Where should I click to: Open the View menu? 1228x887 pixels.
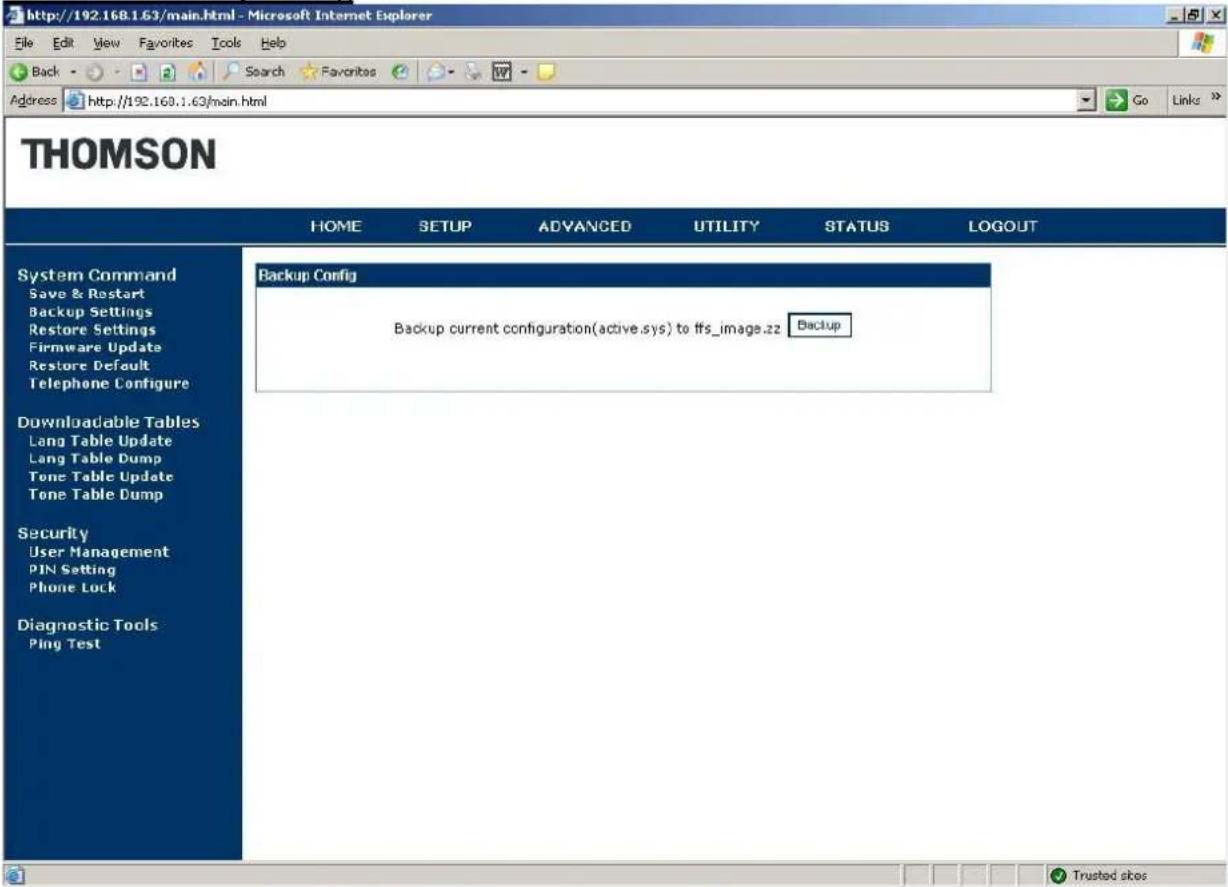point(105,43)
